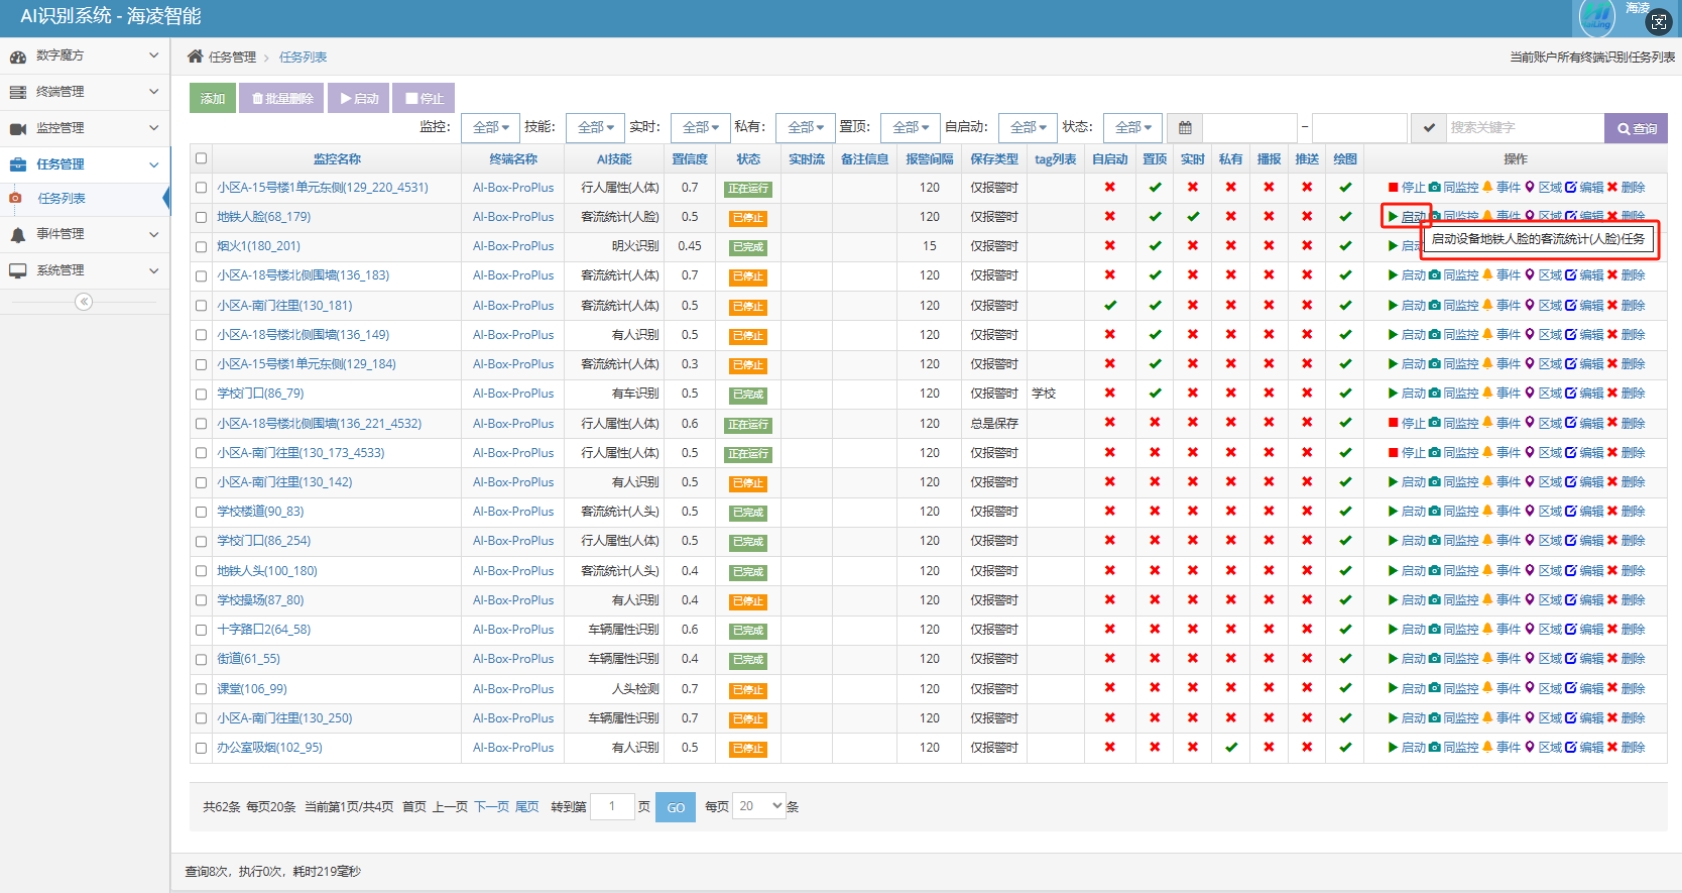Click the toolbar 停止 button

point(424,98)
